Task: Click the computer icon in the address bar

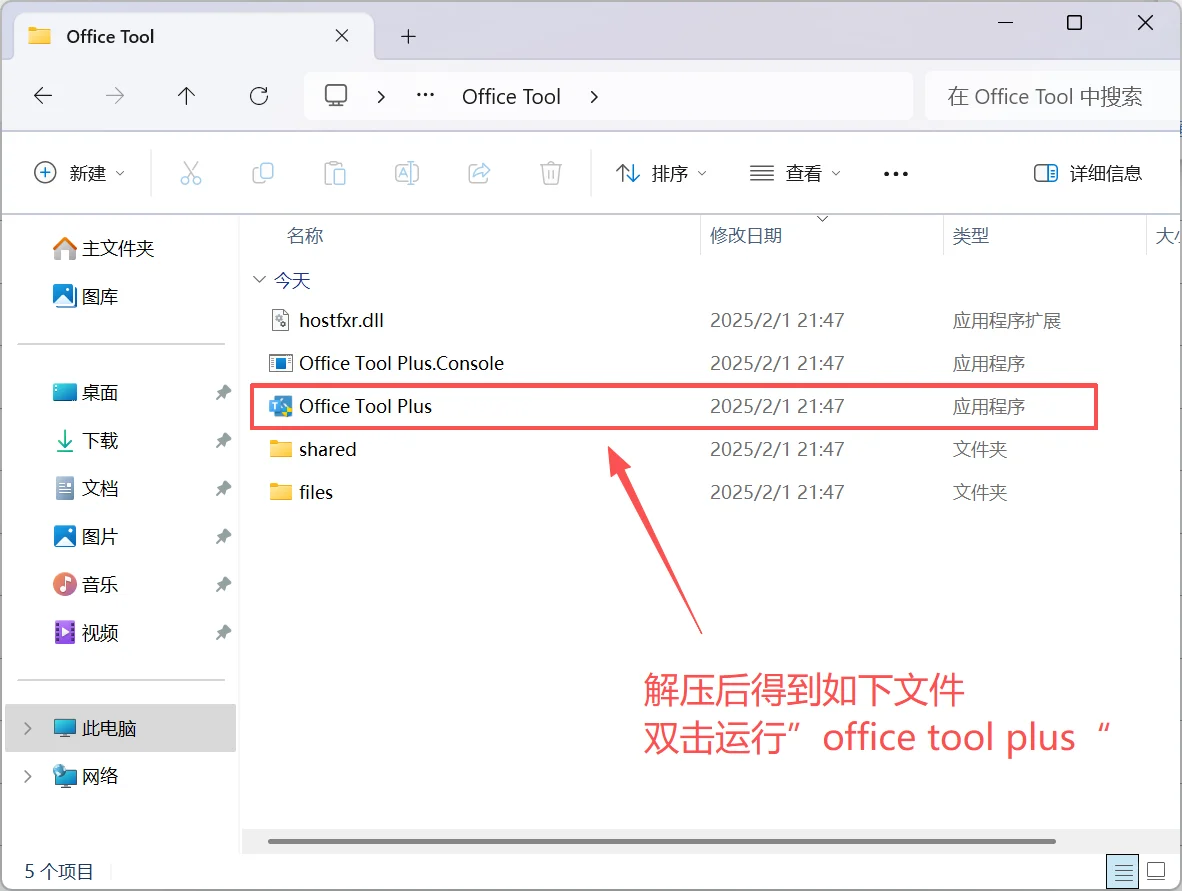Action: [336, 95]
